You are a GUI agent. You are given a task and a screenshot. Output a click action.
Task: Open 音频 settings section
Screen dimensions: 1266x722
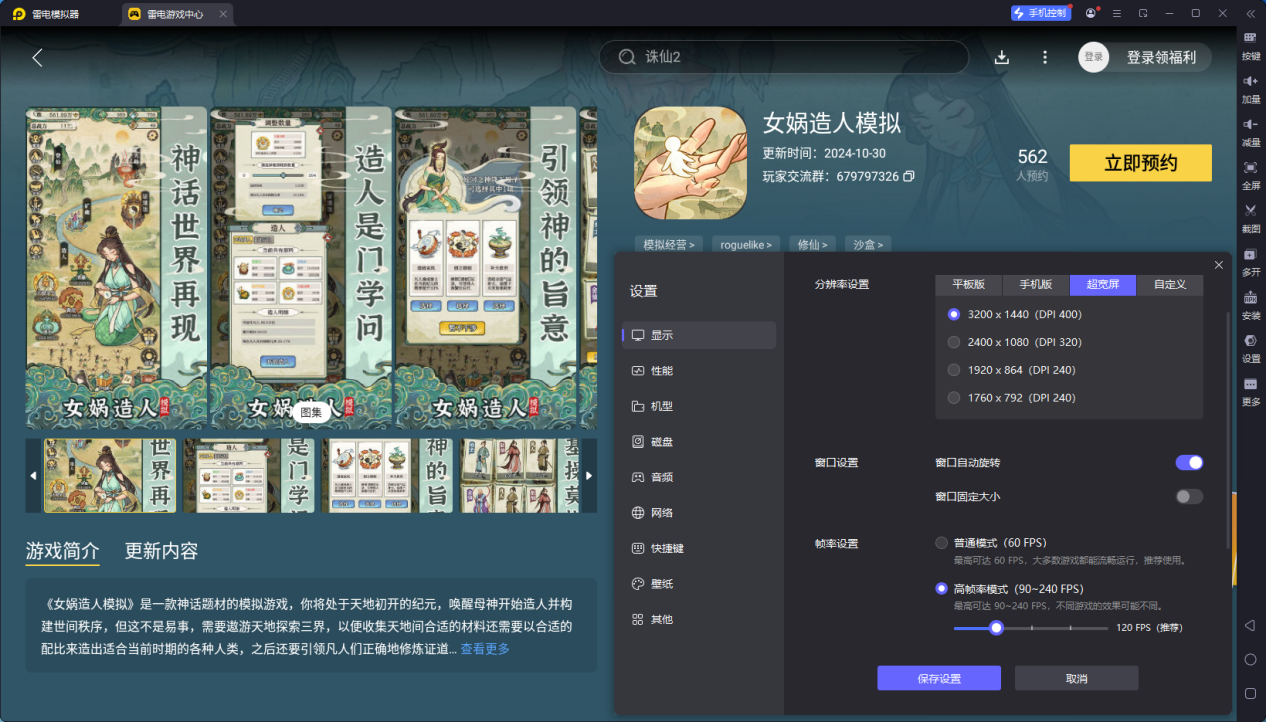[699, 478]
